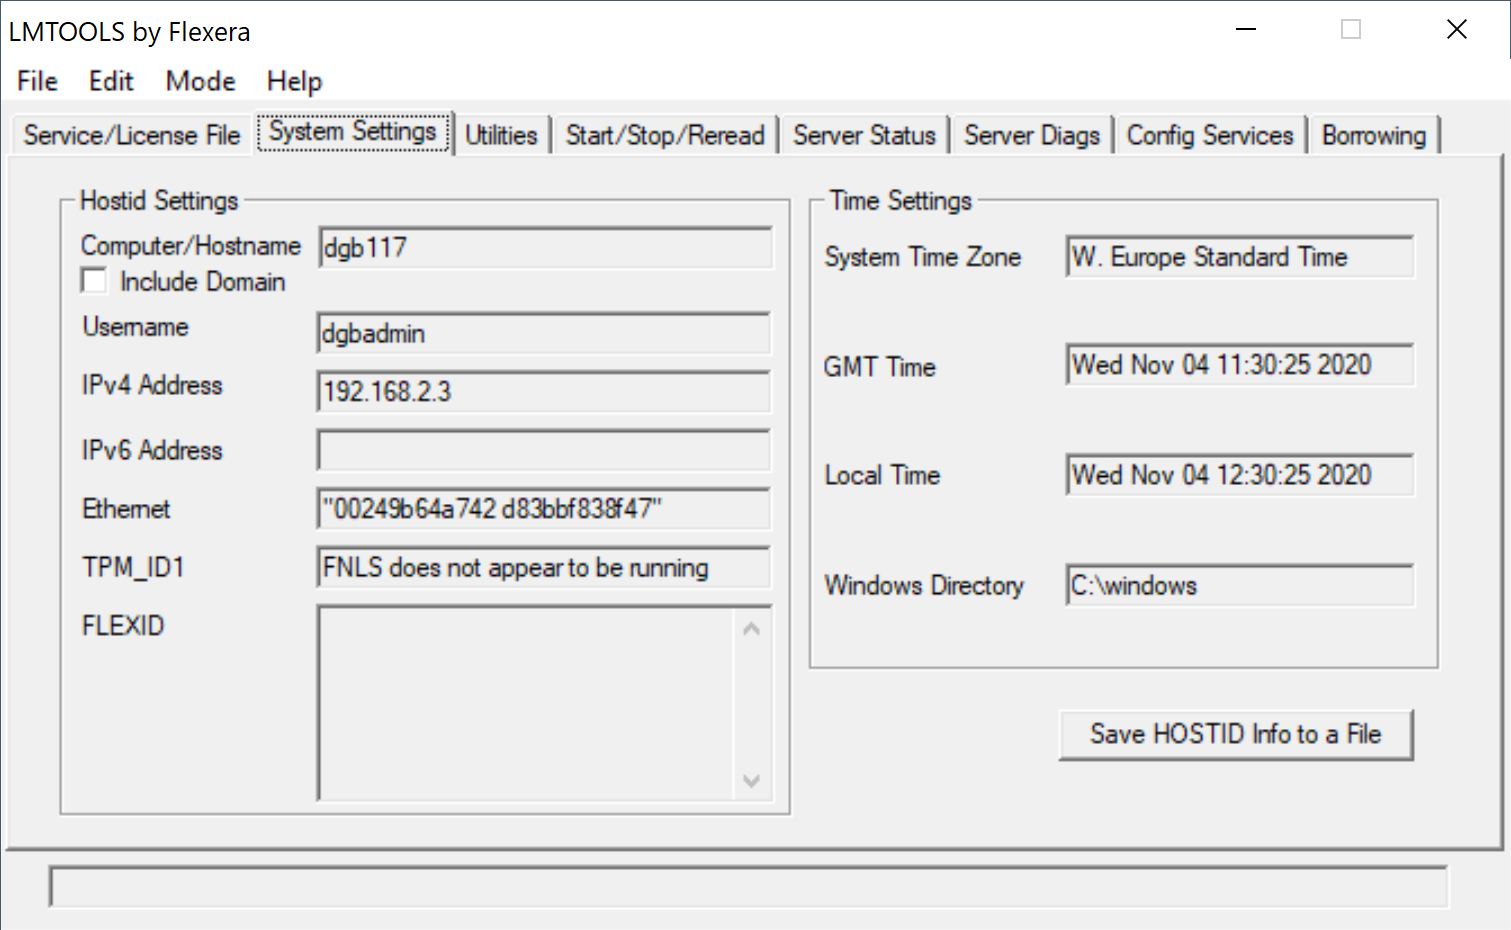This screenshot has width=1511, height=930.
Task: Select the Config Services tab
Action: point(1210,135)
